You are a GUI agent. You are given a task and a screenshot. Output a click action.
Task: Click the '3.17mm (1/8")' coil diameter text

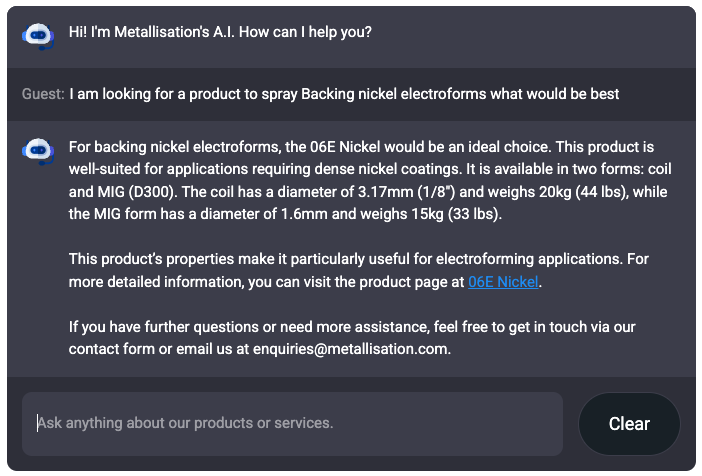[406, 192]
